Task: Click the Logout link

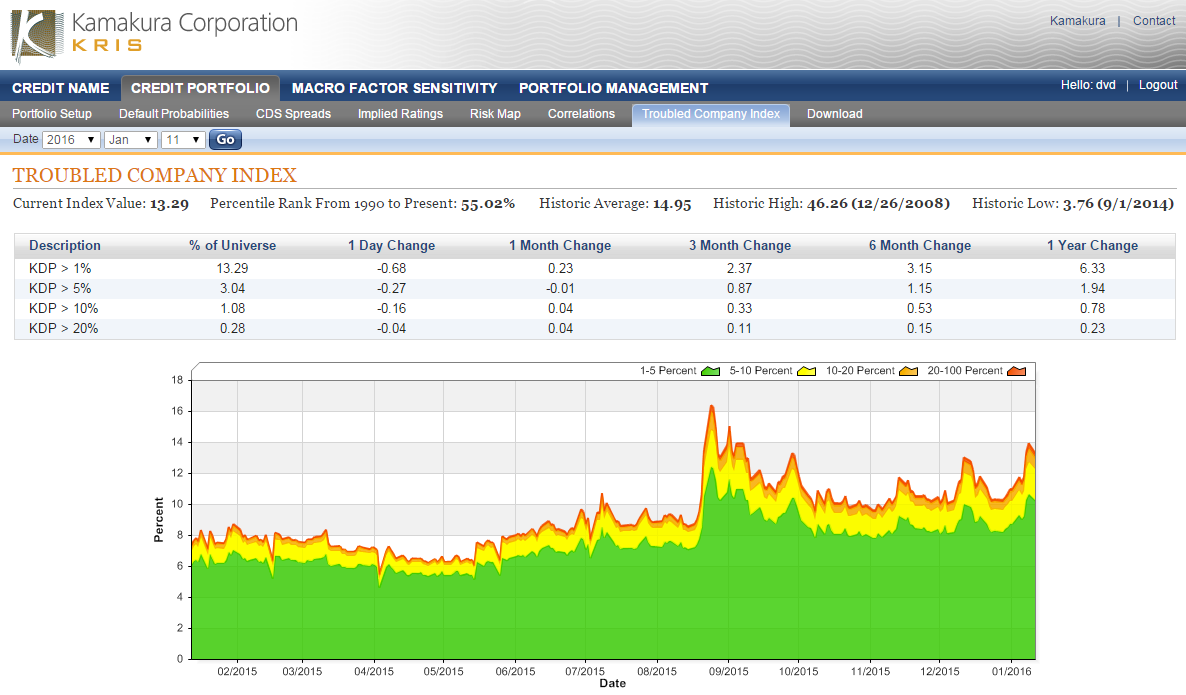Action: pos(1157,84)
